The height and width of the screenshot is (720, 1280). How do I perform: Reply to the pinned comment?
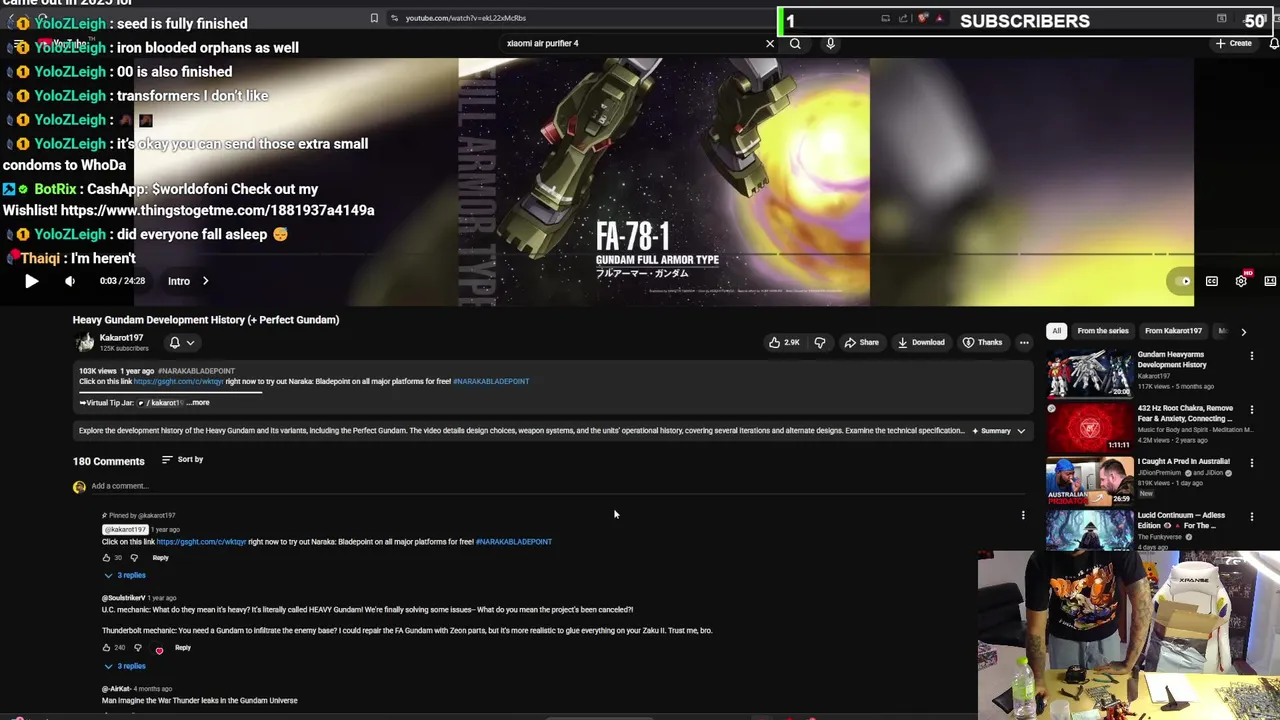(160, 557)
